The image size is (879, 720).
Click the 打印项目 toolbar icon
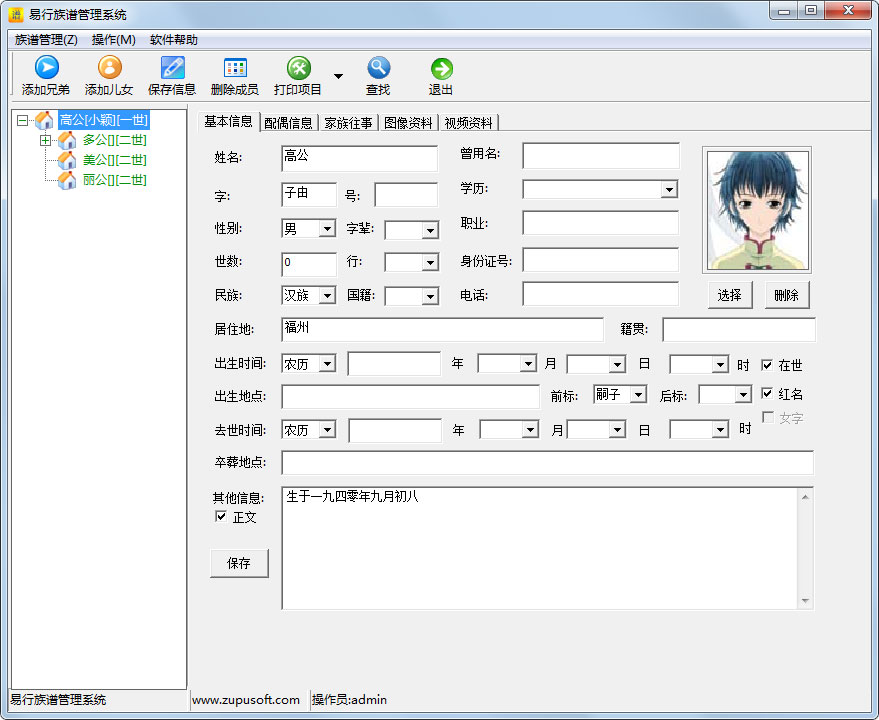[298, 68]
